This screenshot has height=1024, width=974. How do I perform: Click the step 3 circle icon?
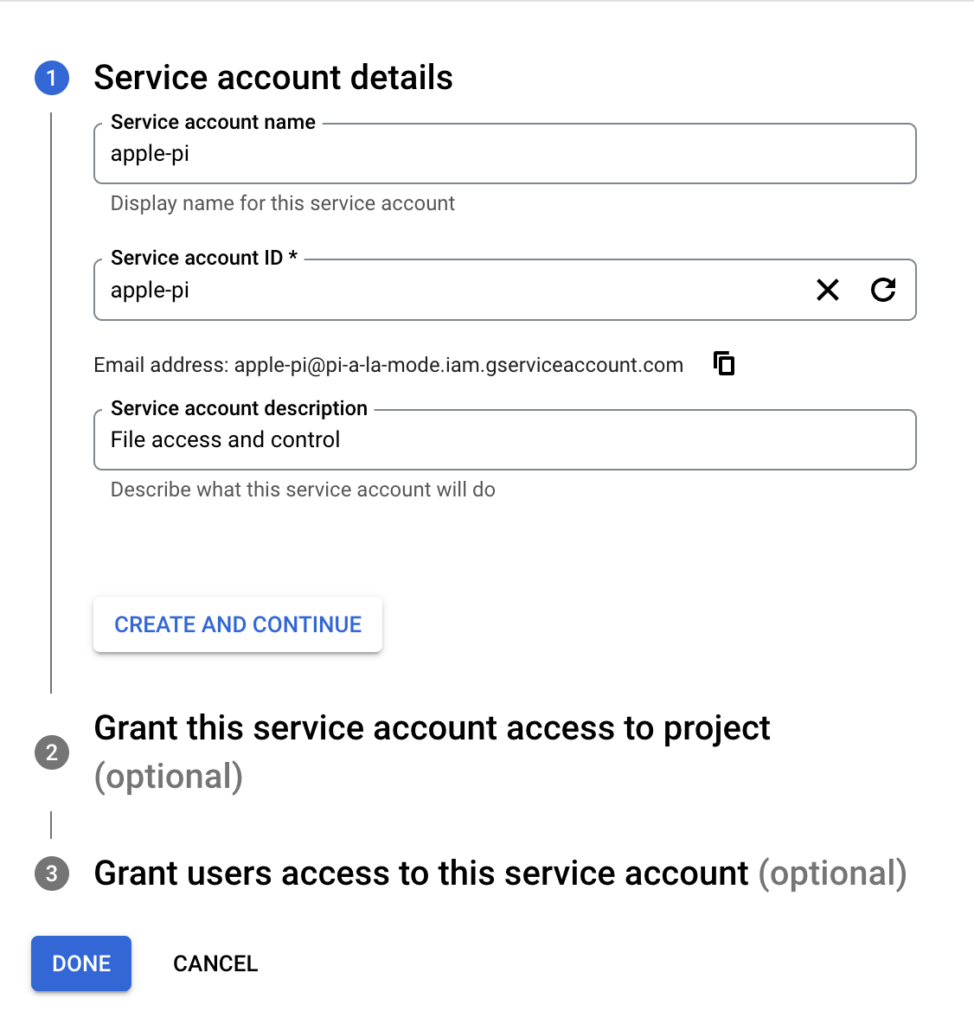pyautogui.click(x=52, y=873)
